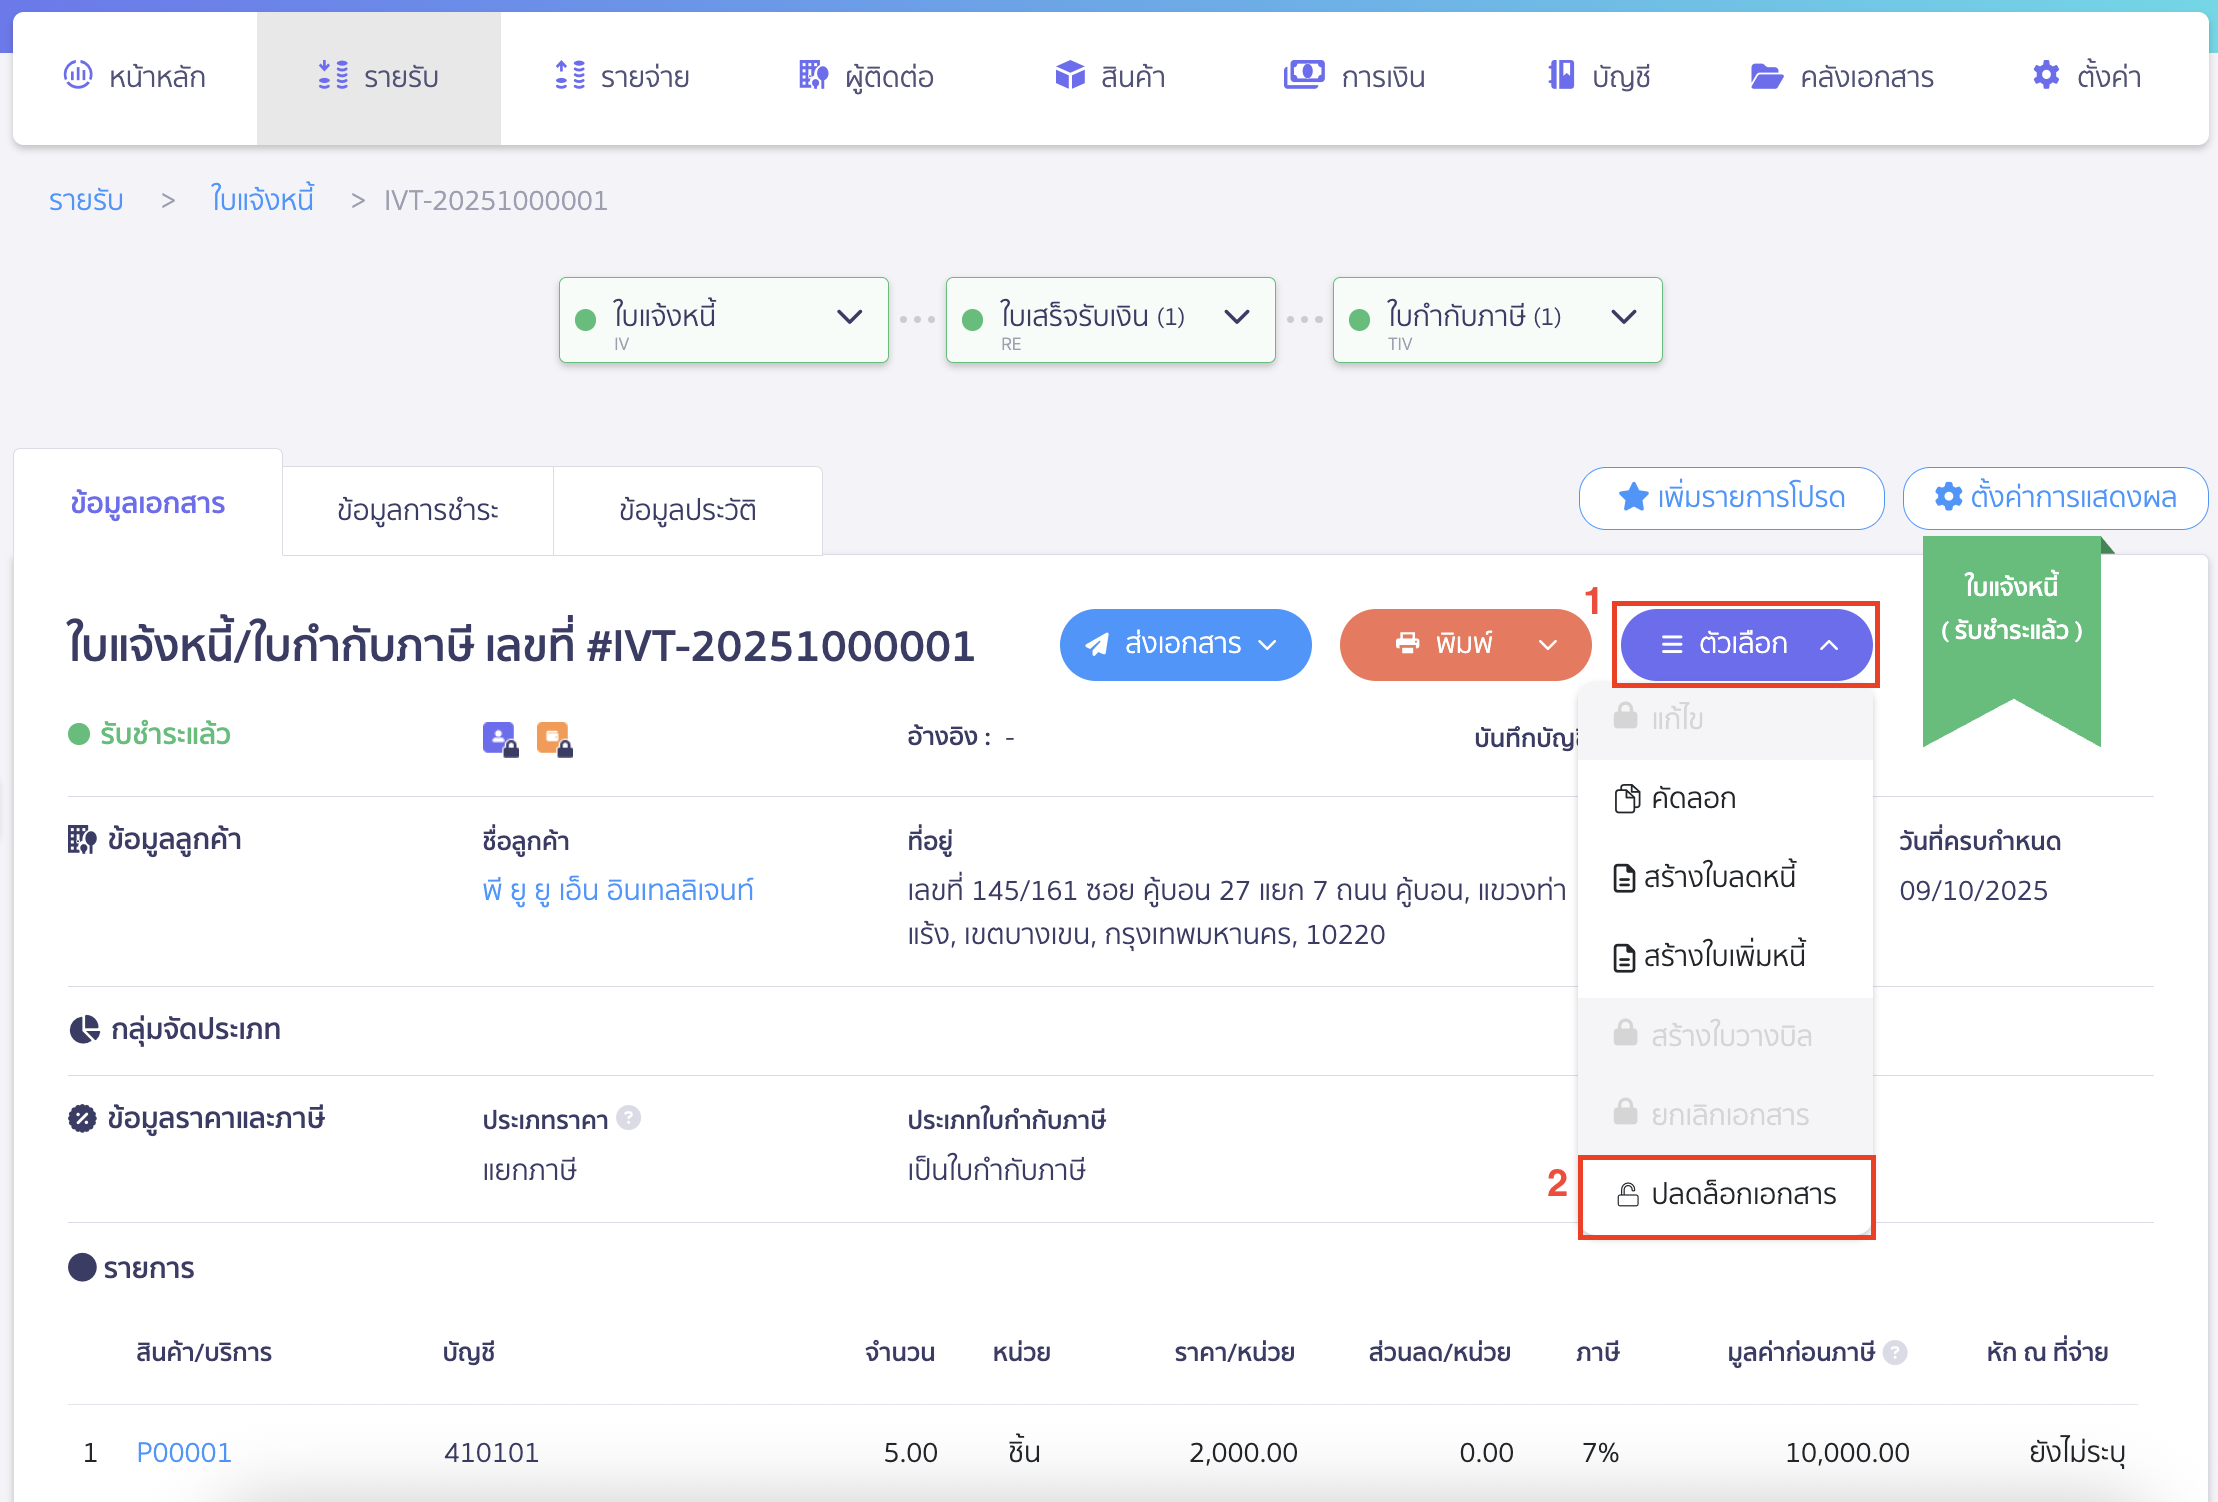The width and height of the screenshot is (2218, 1502).
Task: Click the help icon next to มูลค่าก่อนภาษี
Action: (1896, 1352)
